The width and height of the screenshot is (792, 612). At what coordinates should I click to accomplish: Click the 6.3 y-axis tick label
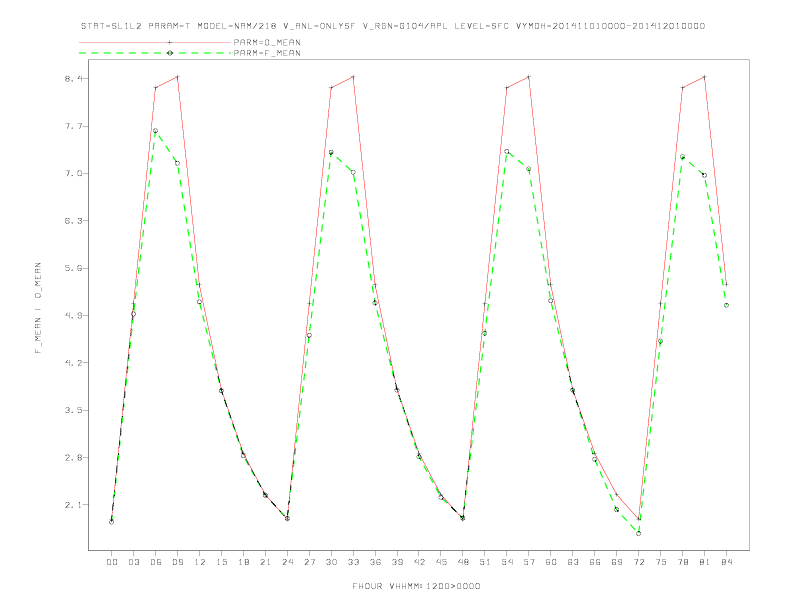73,221
